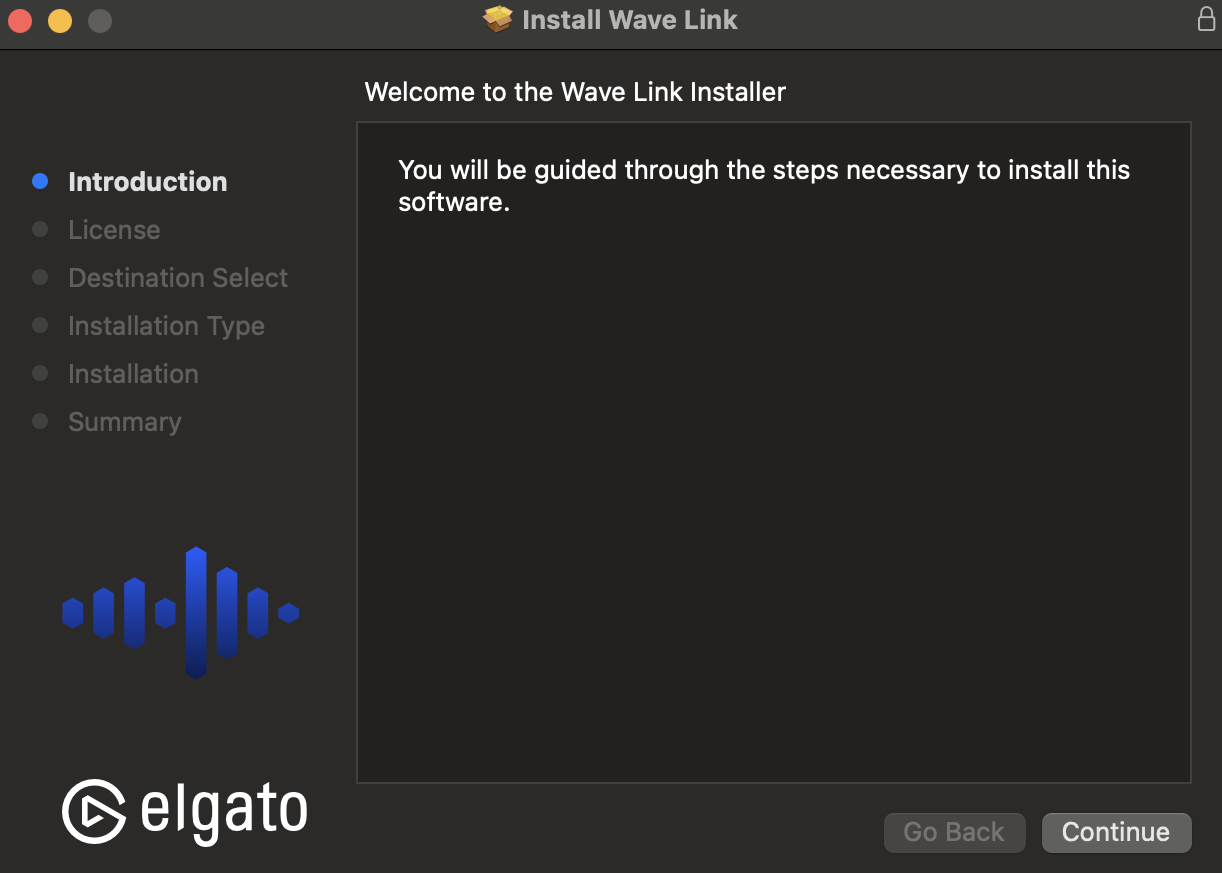Click the introductory guidance message text
1222x873 pixels.
pyautogui.click(x=763, y=186)
